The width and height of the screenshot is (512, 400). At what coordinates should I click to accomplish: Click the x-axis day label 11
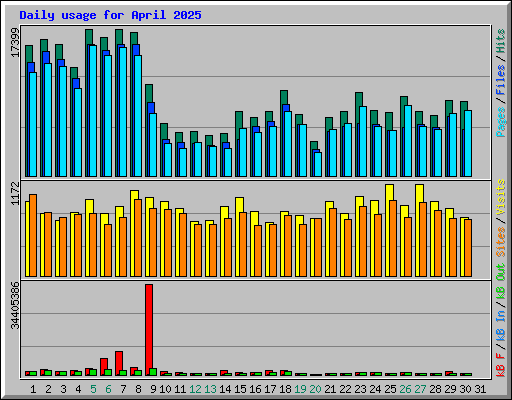[180, 389]
